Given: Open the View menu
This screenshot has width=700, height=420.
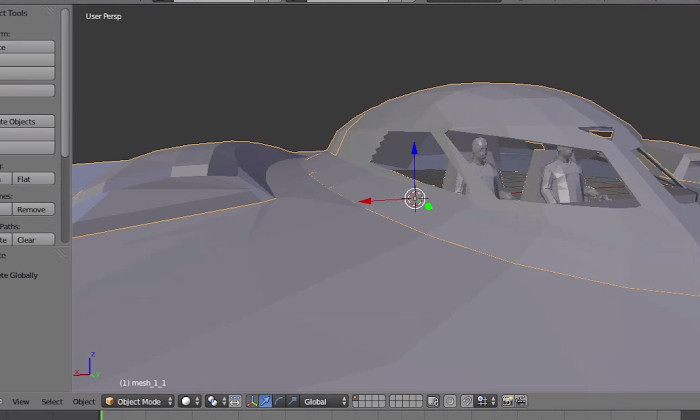Looking at the screenshot, I should pos(21,402).
